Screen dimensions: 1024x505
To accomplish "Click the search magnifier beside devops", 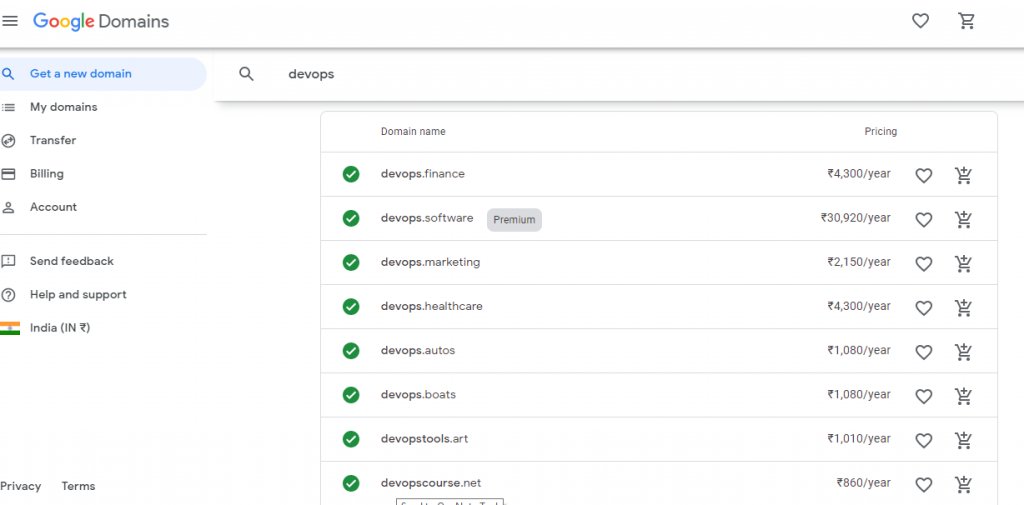I will click(246, 74).
